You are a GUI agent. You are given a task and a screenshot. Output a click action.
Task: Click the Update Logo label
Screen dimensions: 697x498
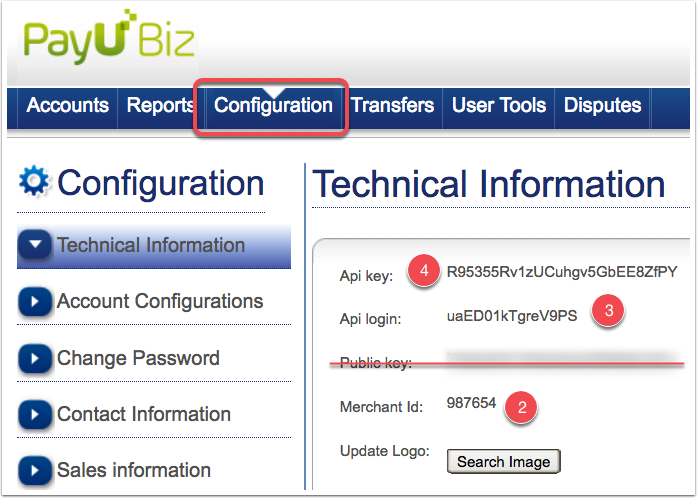[x=385, y=451]
